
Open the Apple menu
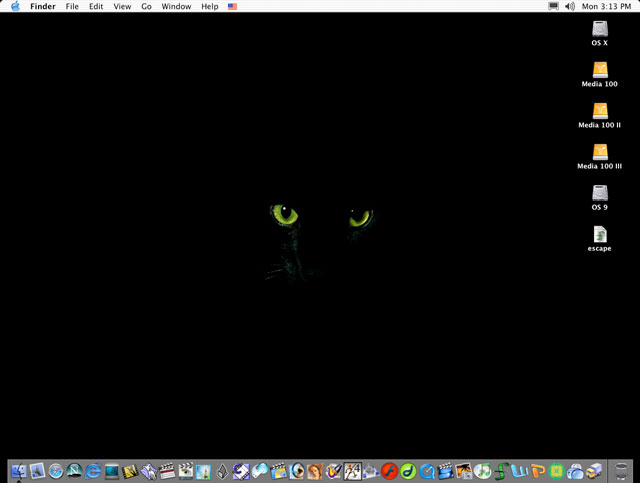point(14,6)
